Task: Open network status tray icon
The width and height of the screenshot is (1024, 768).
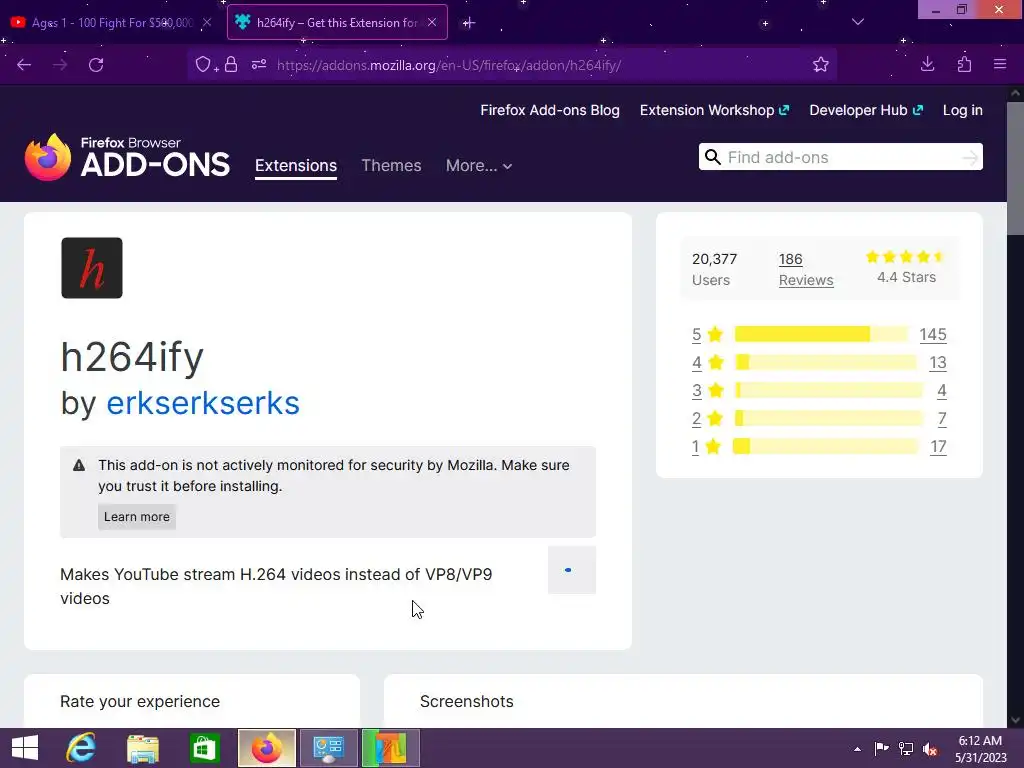Action: tap(906, 749)
